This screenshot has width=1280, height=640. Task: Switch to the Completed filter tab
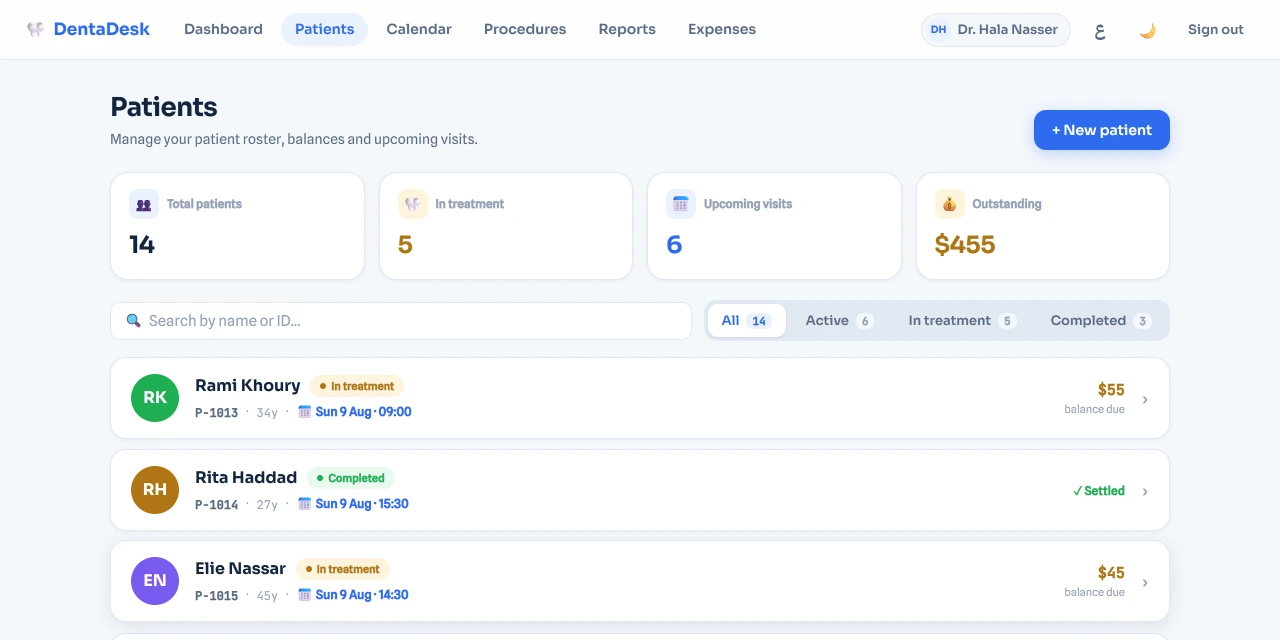point(1101,321)
